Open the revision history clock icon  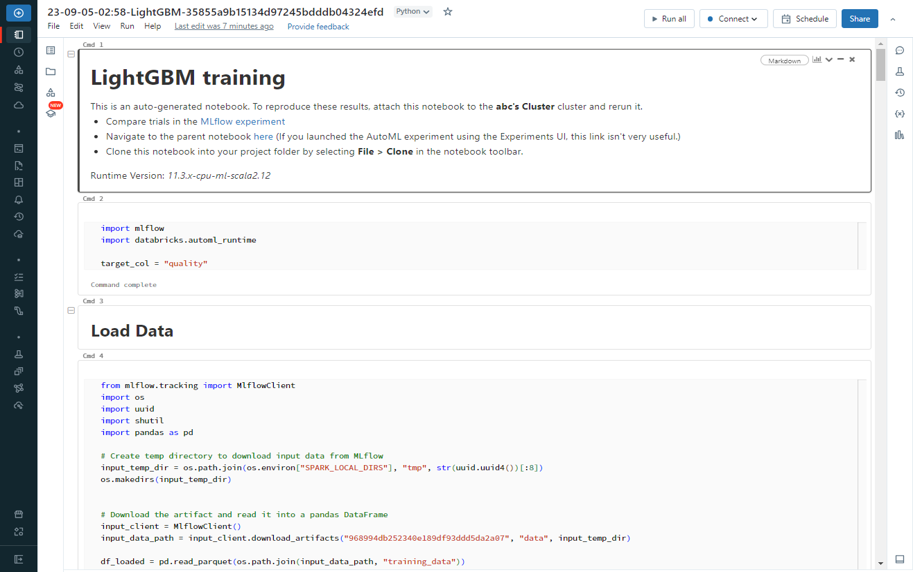pos(899,93)
